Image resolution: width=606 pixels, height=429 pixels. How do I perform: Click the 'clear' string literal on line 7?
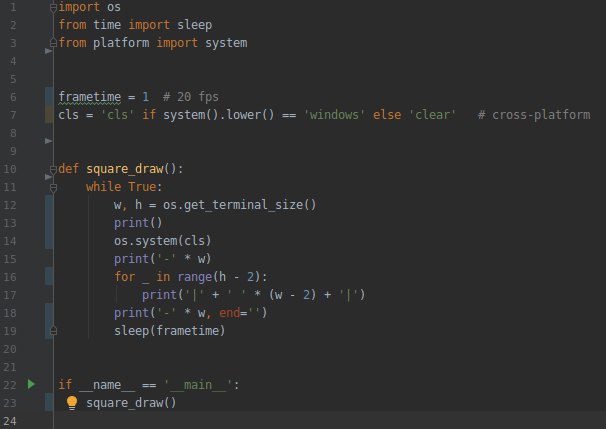tap(432, 115)
